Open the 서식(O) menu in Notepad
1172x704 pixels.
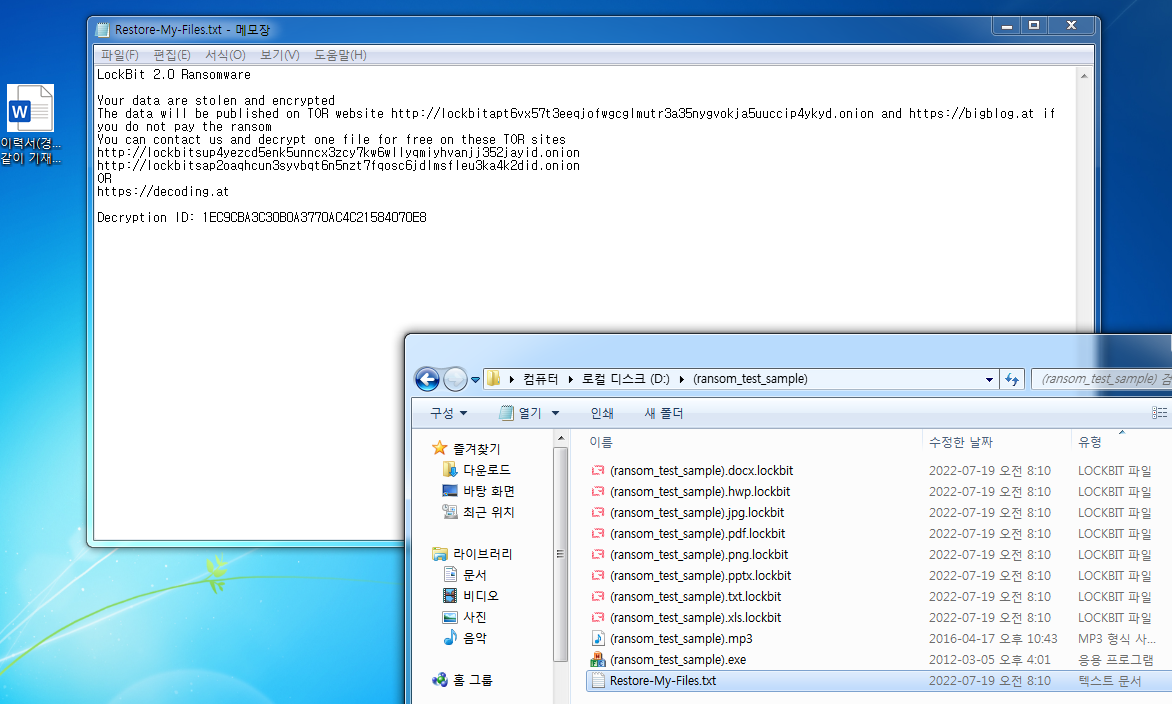(225, 55)
